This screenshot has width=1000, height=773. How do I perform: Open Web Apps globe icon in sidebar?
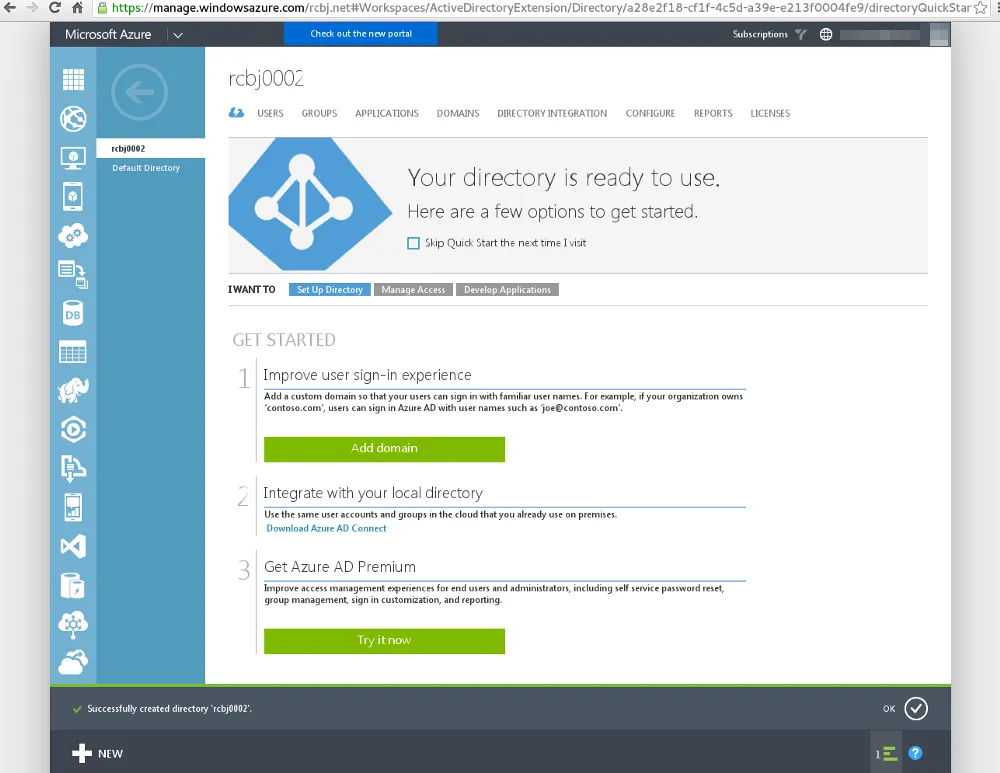click(73, 119)
